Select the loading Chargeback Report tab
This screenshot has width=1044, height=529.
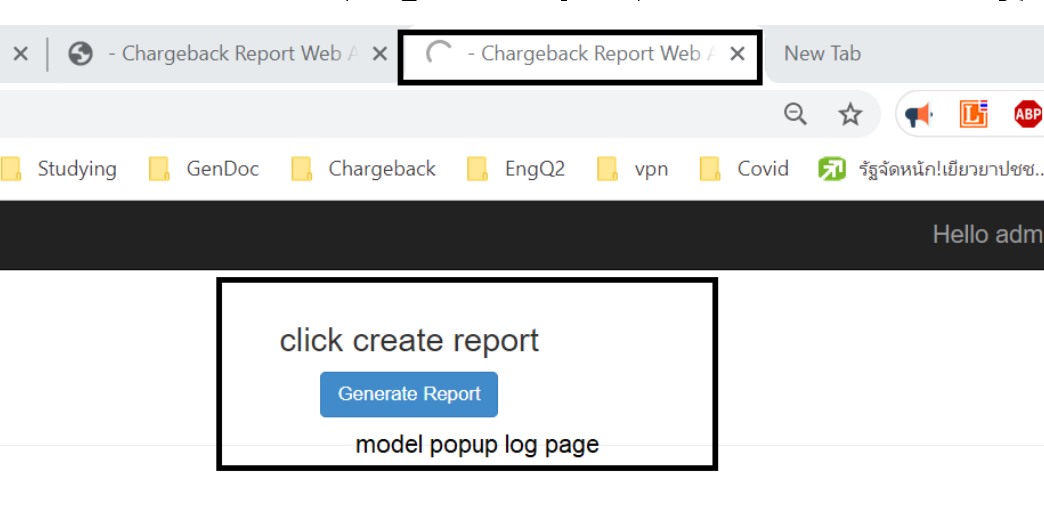point(579,57)
